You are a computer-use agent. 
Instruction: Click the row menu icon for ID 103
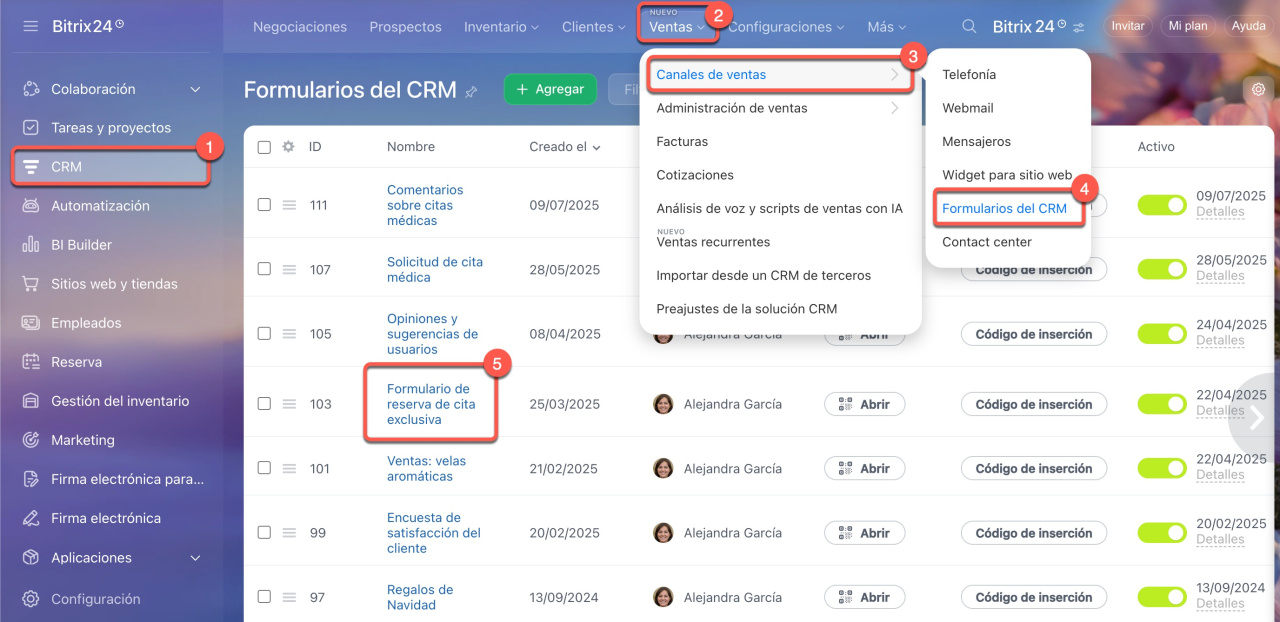click(x=289, y=404)
